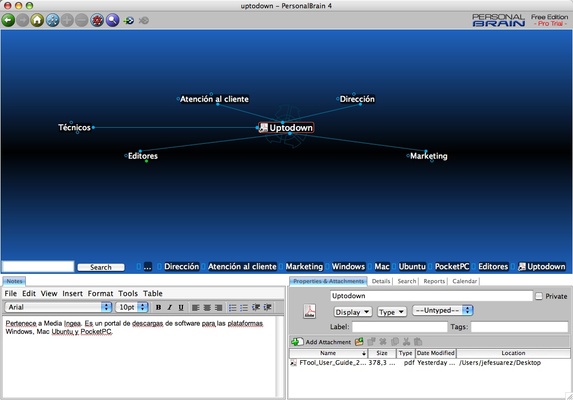The image size is (573, 400).
Task: Open the Format menu in notes editor
Action: tap(100, 293)
